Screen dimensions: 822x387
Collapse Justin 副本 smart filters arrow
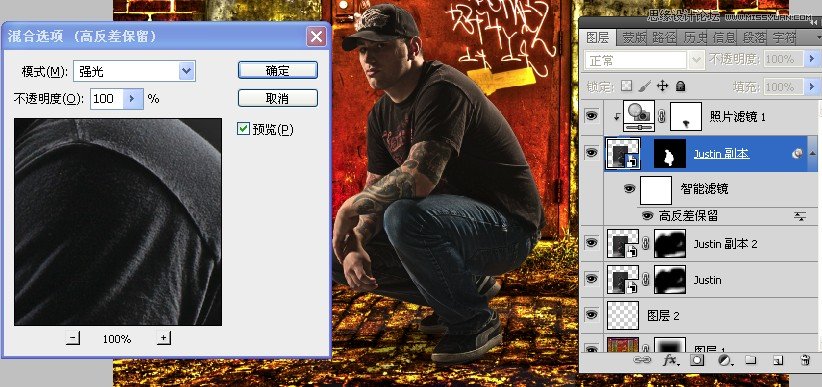pos(813,153)
